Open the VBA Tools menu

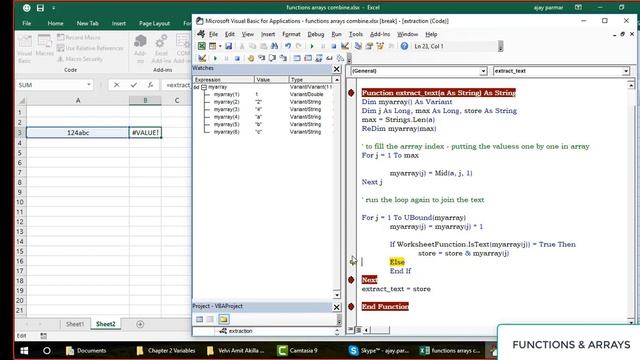tap(356, 34)
